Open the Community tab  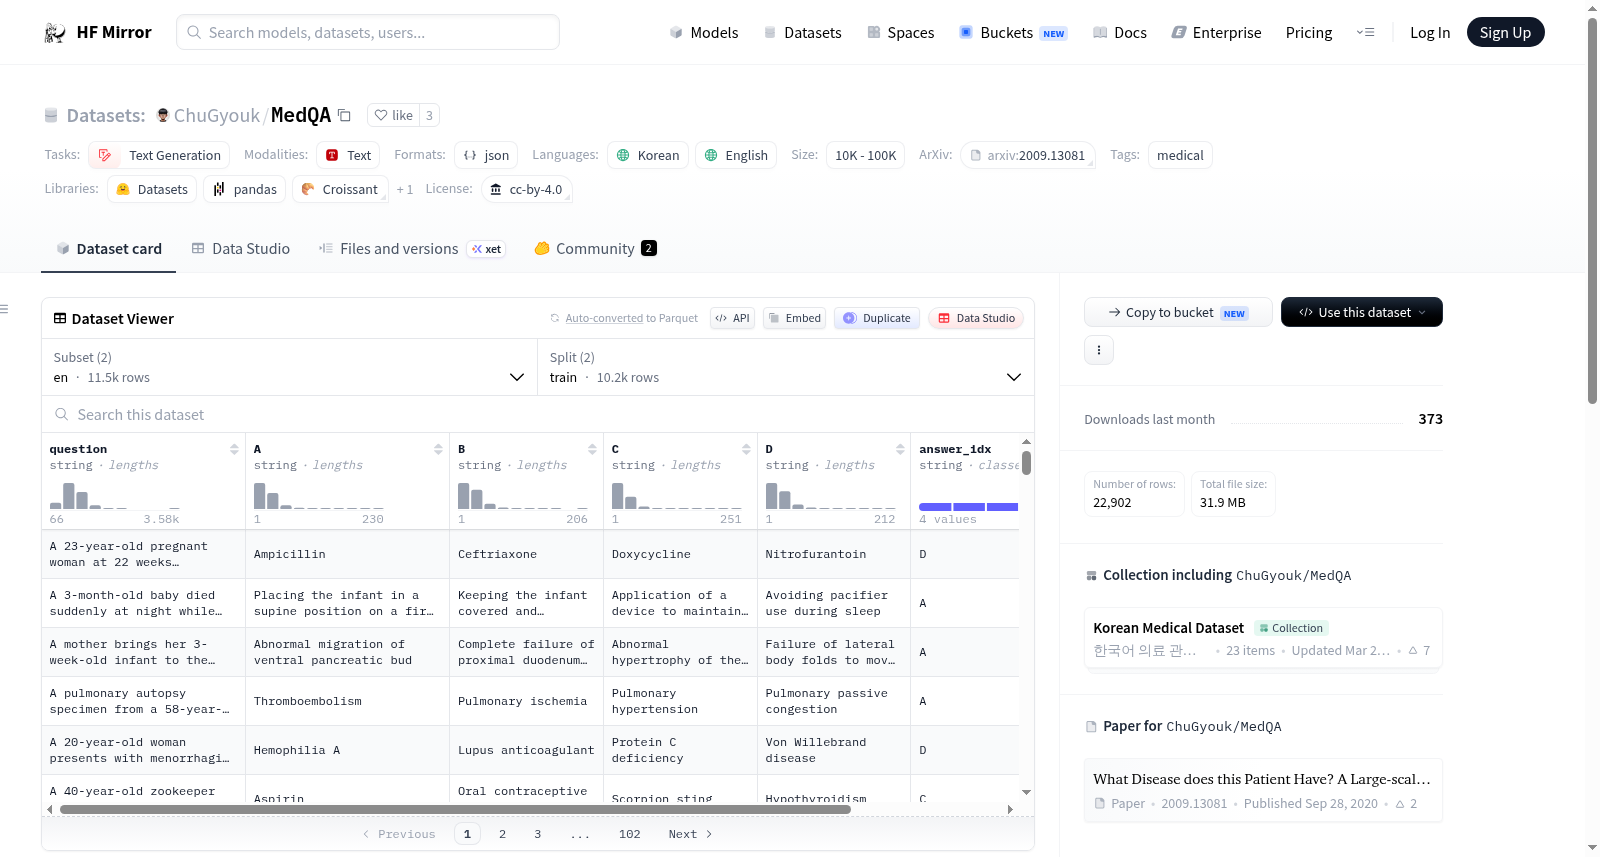click(595, 249)
